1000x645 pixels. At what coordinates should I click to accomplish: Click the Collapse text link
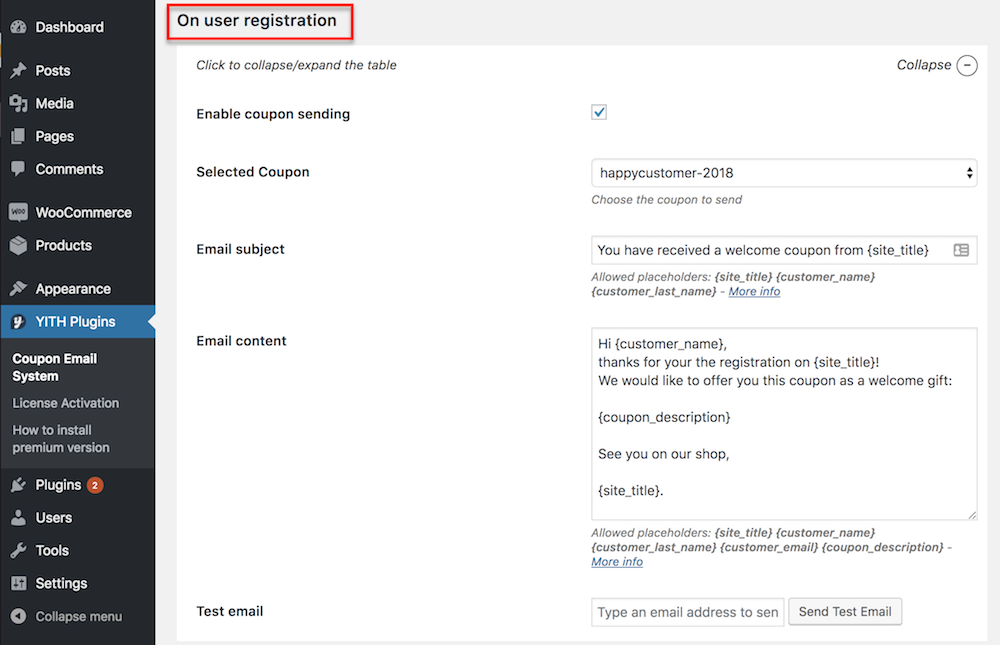click(x=924, y=65)
